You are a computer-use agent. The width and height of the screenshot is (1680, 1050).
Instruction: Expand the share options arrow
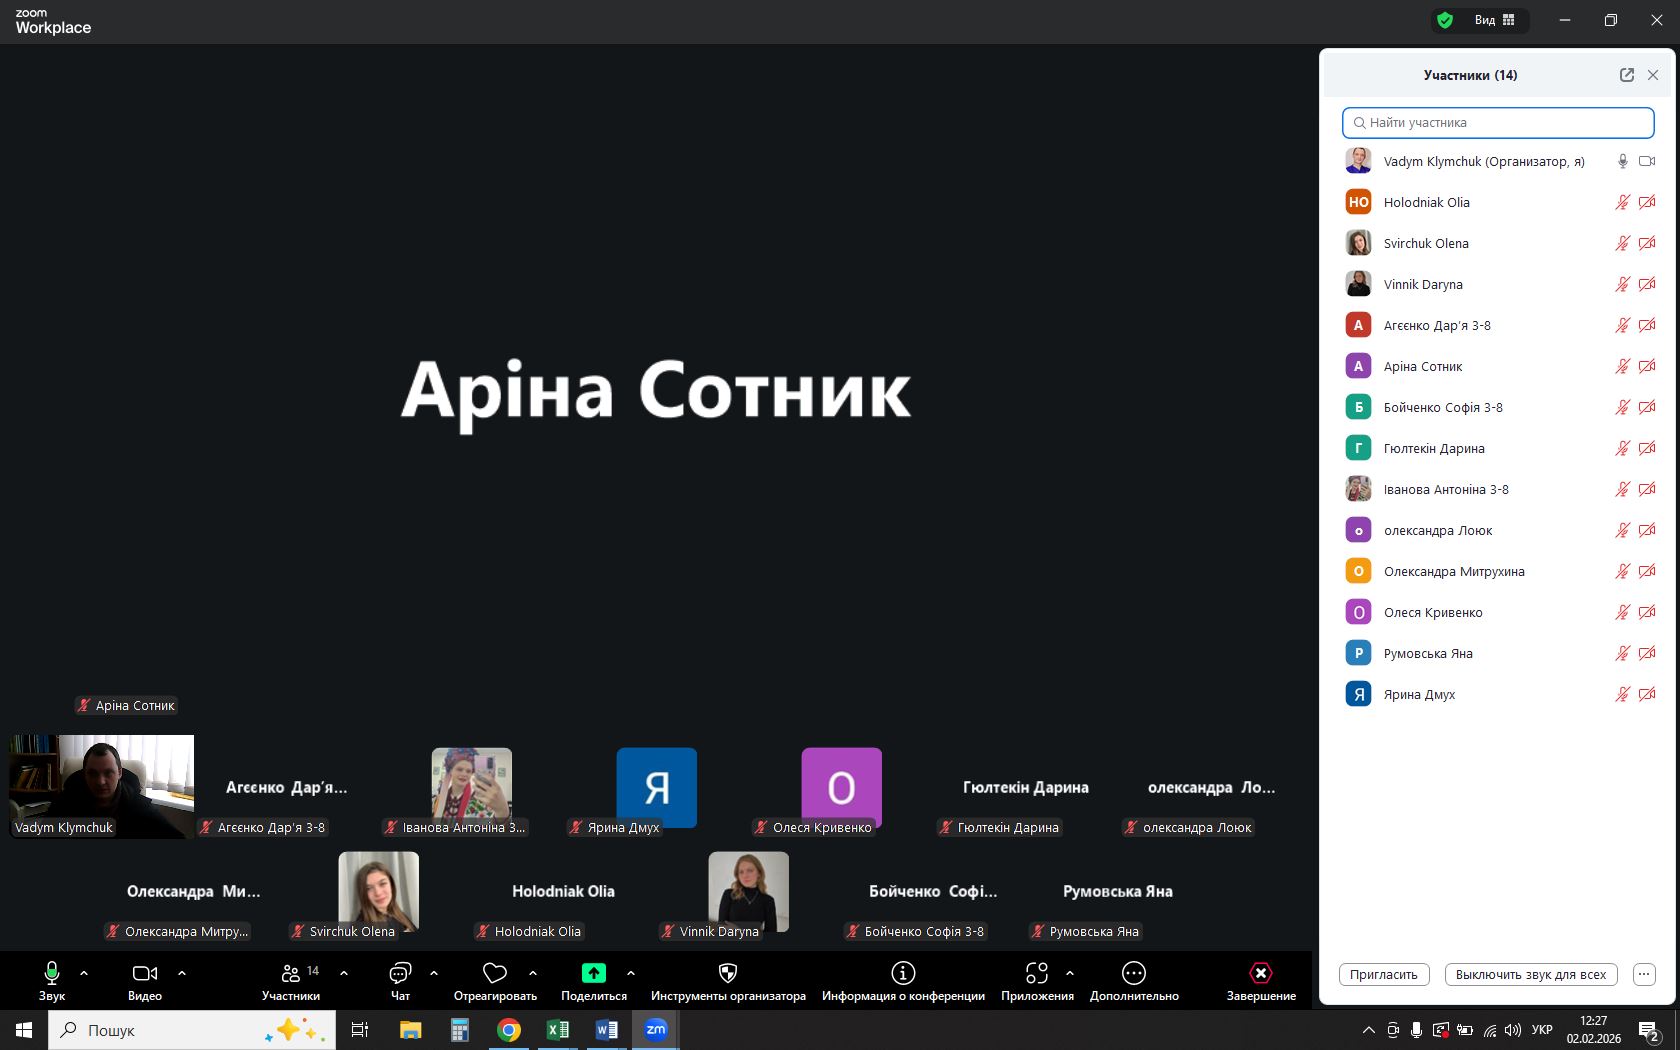pyautogui.click(x=631, y=972)
